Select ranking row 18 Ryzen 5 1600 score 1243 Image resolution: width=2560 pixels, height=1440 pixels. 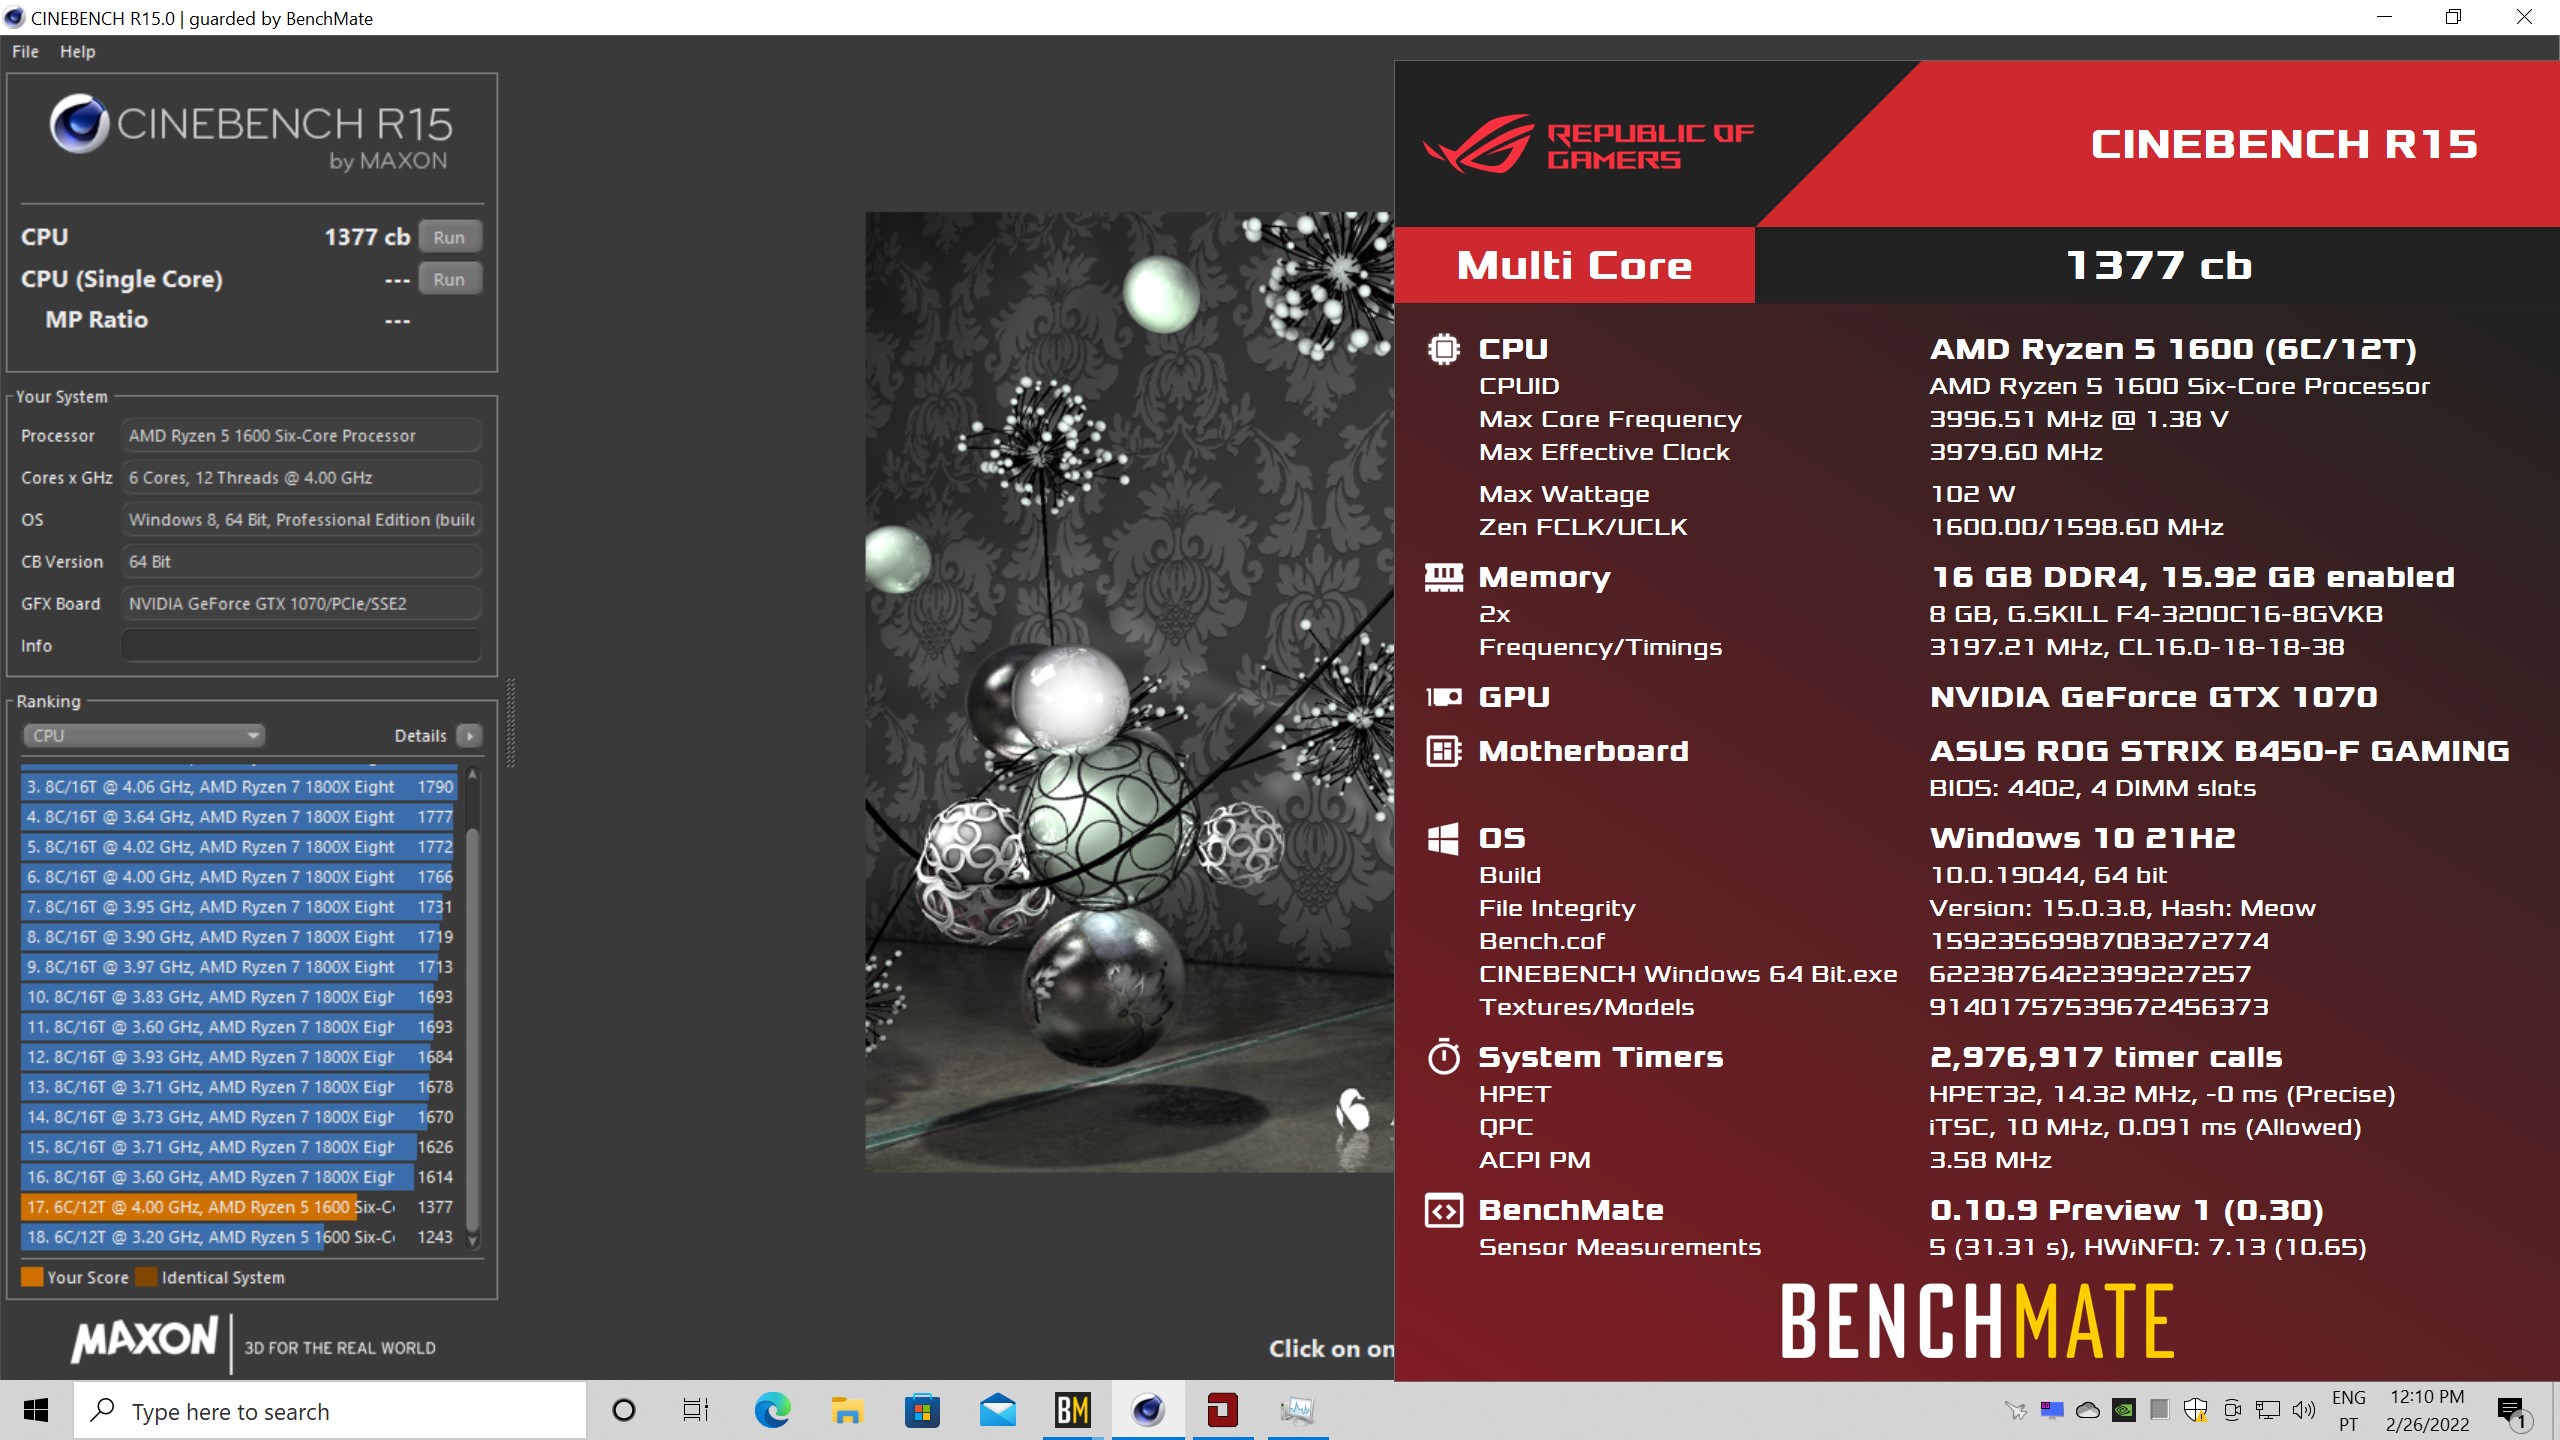pyautogui.click(x=239, y=1237)
